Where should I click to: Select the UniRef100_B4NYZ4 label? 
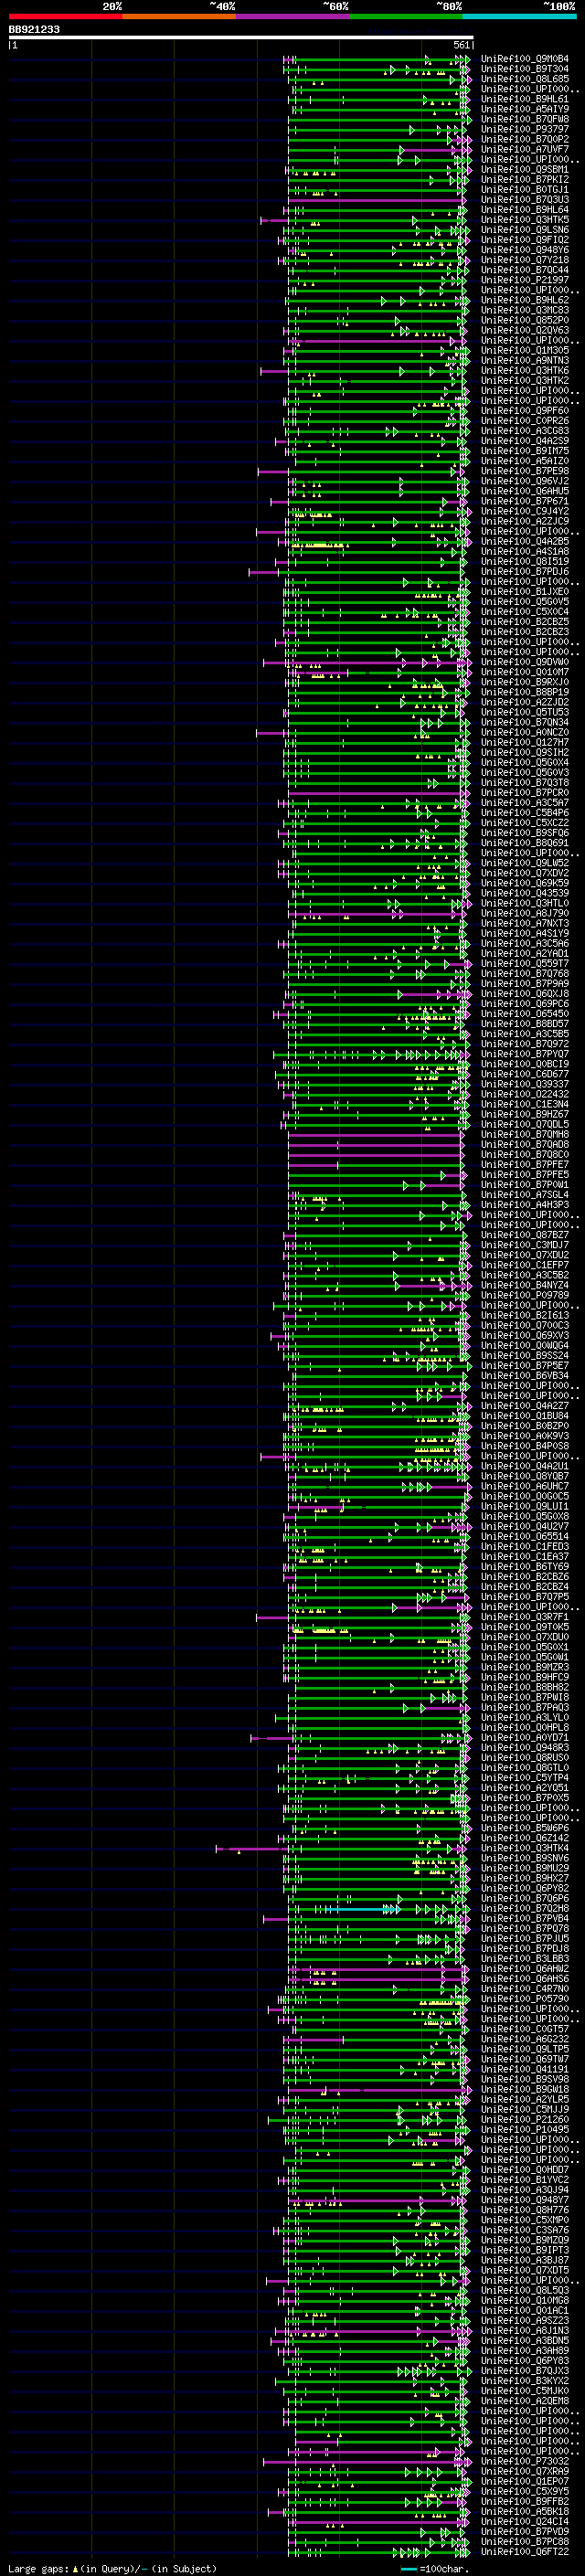point(524,1285)
